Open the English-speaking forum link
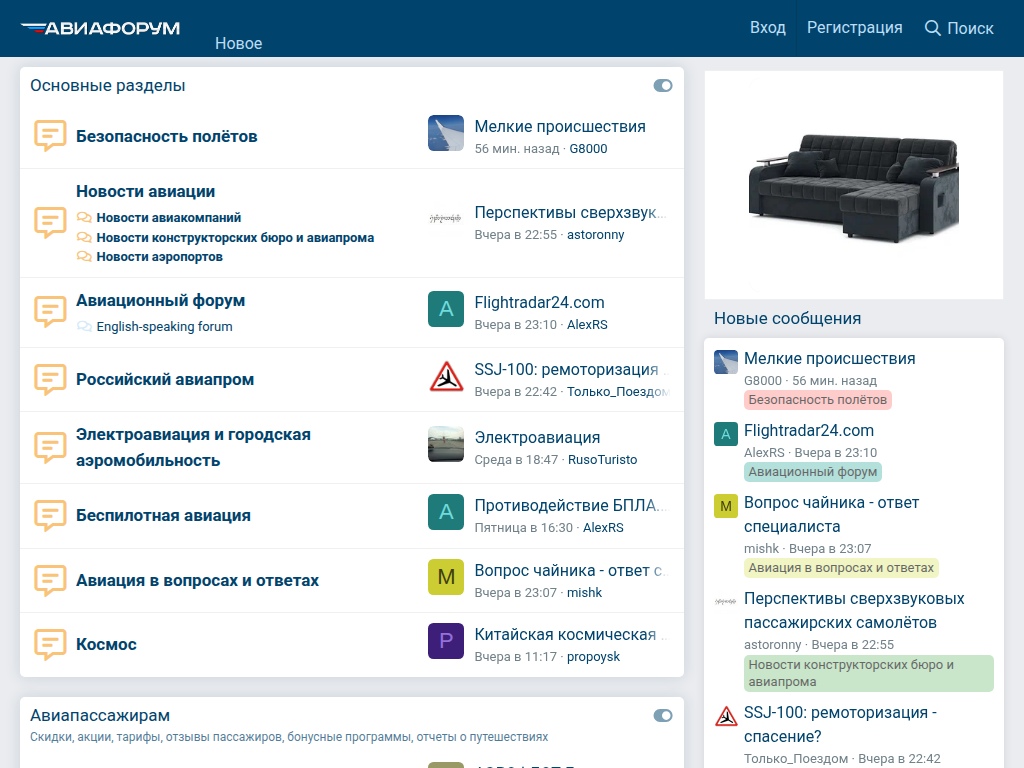Viewport: 1024px width, 768px height. 164,326
